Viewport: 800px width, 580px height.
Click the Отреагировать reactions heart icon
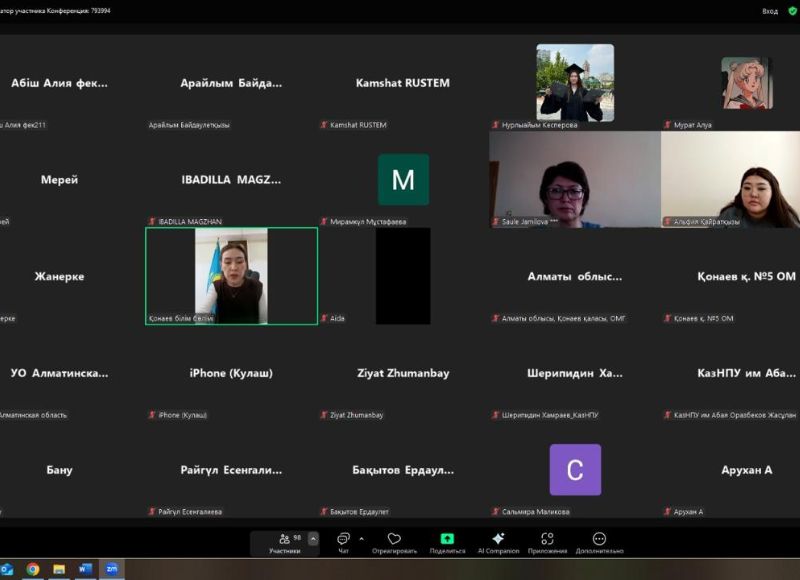pos(394,542)
